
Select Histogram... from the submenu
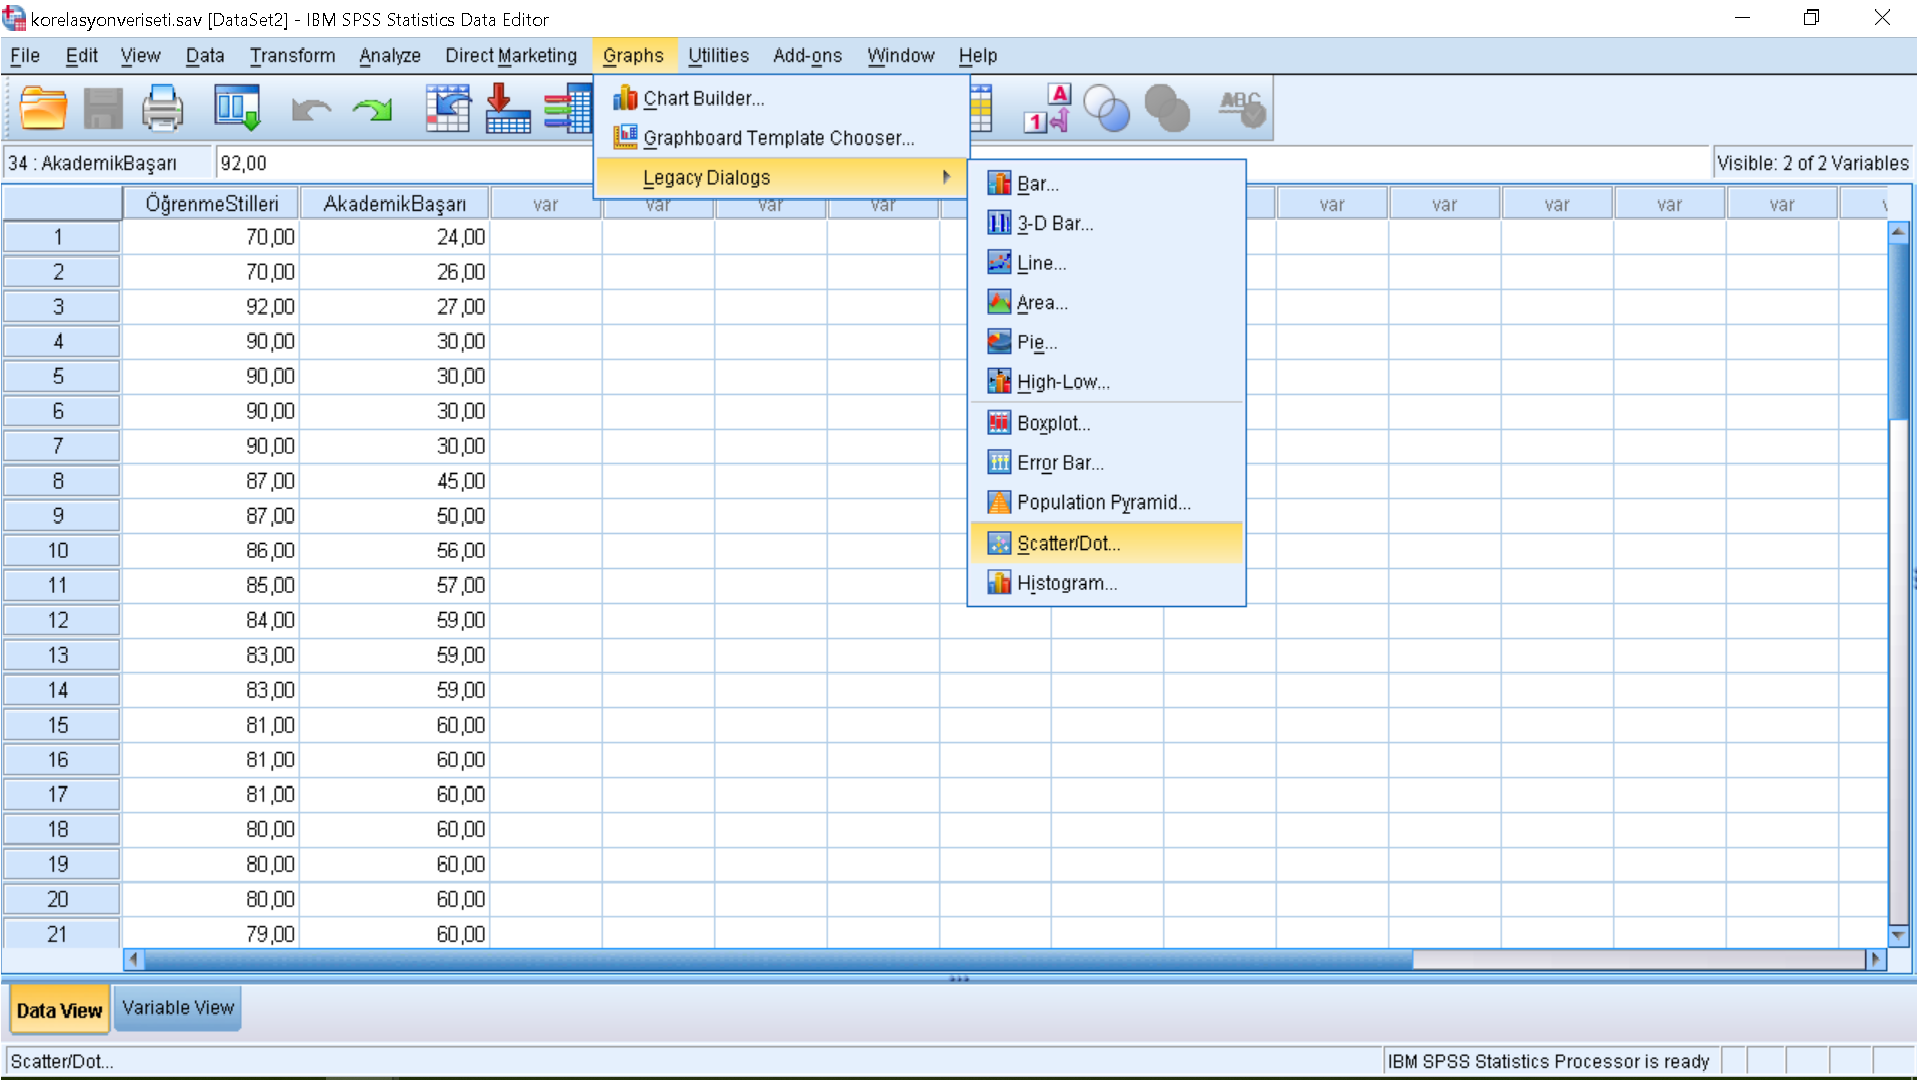pyautogui.click(x=1107, y=583)
